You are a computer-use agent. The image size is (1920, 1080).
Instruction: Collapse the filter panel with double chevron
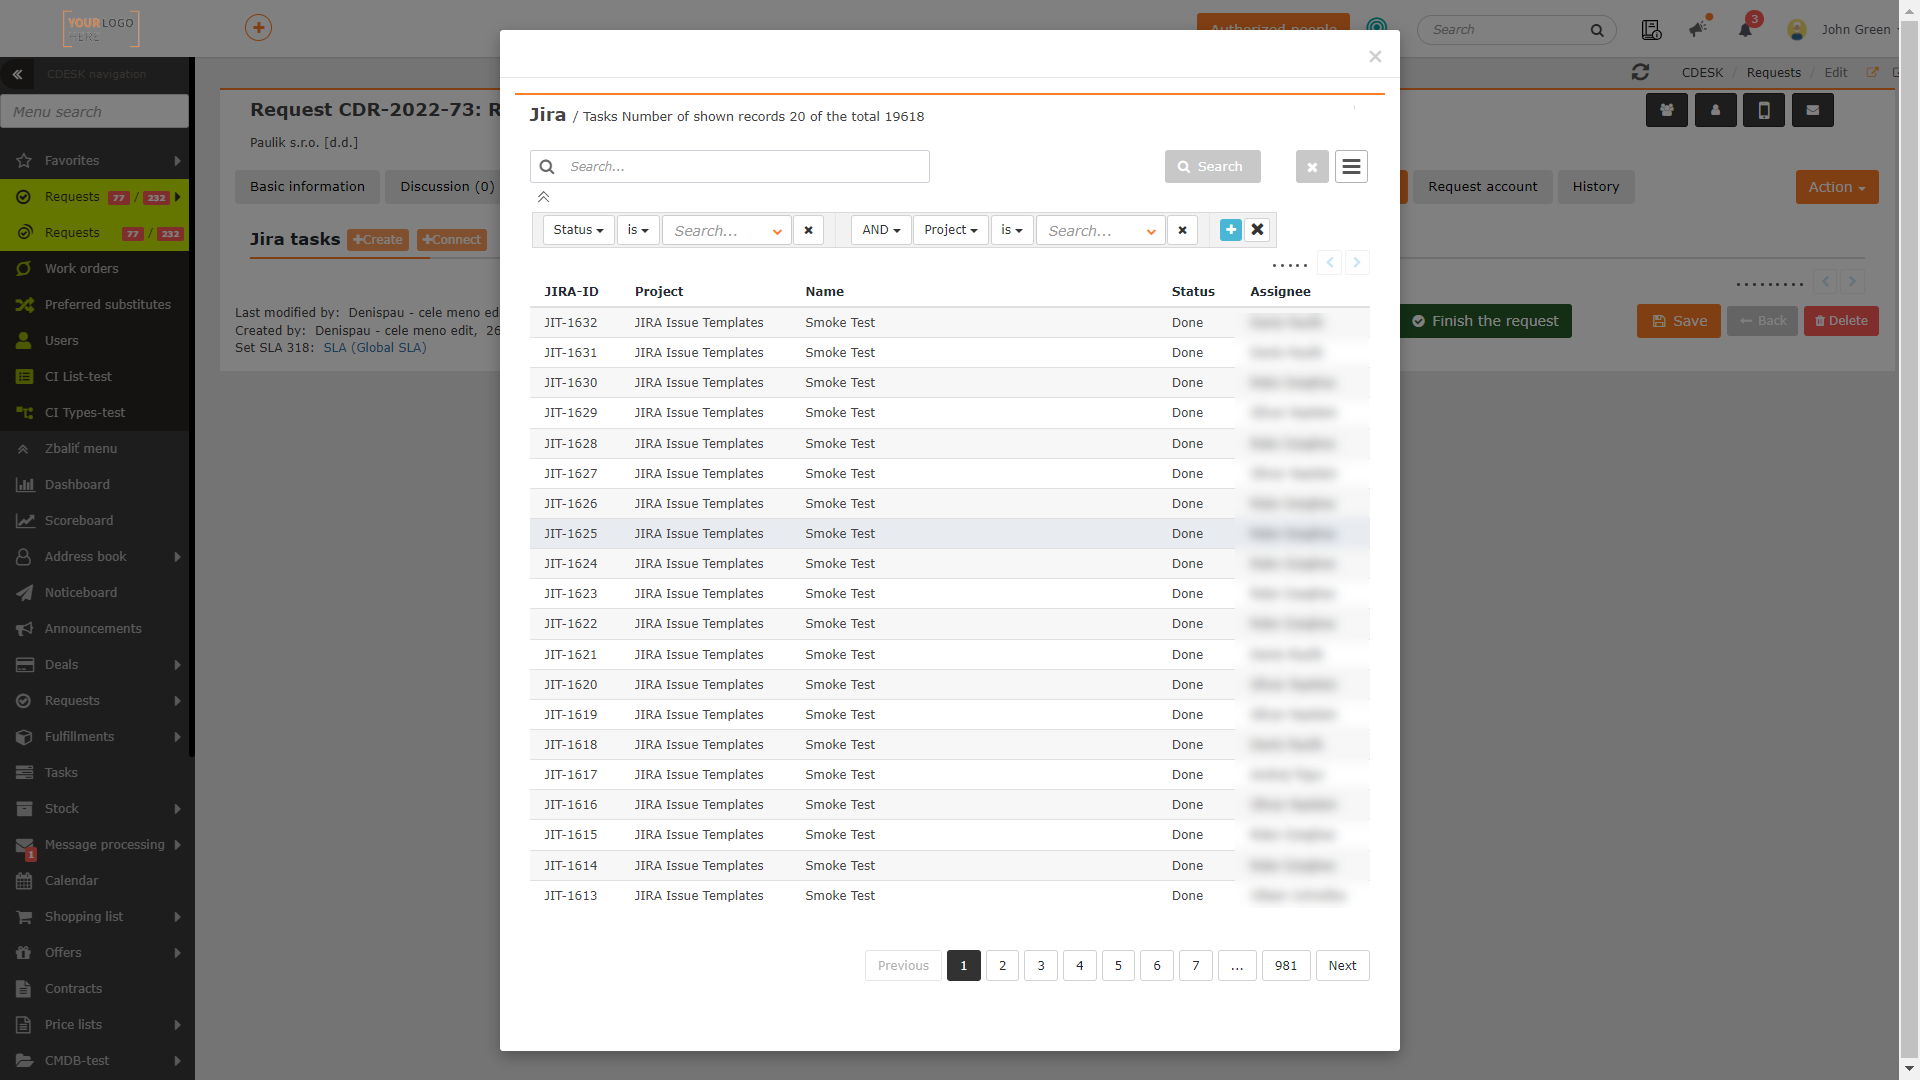pyautogui.click(x=543, y=198)
